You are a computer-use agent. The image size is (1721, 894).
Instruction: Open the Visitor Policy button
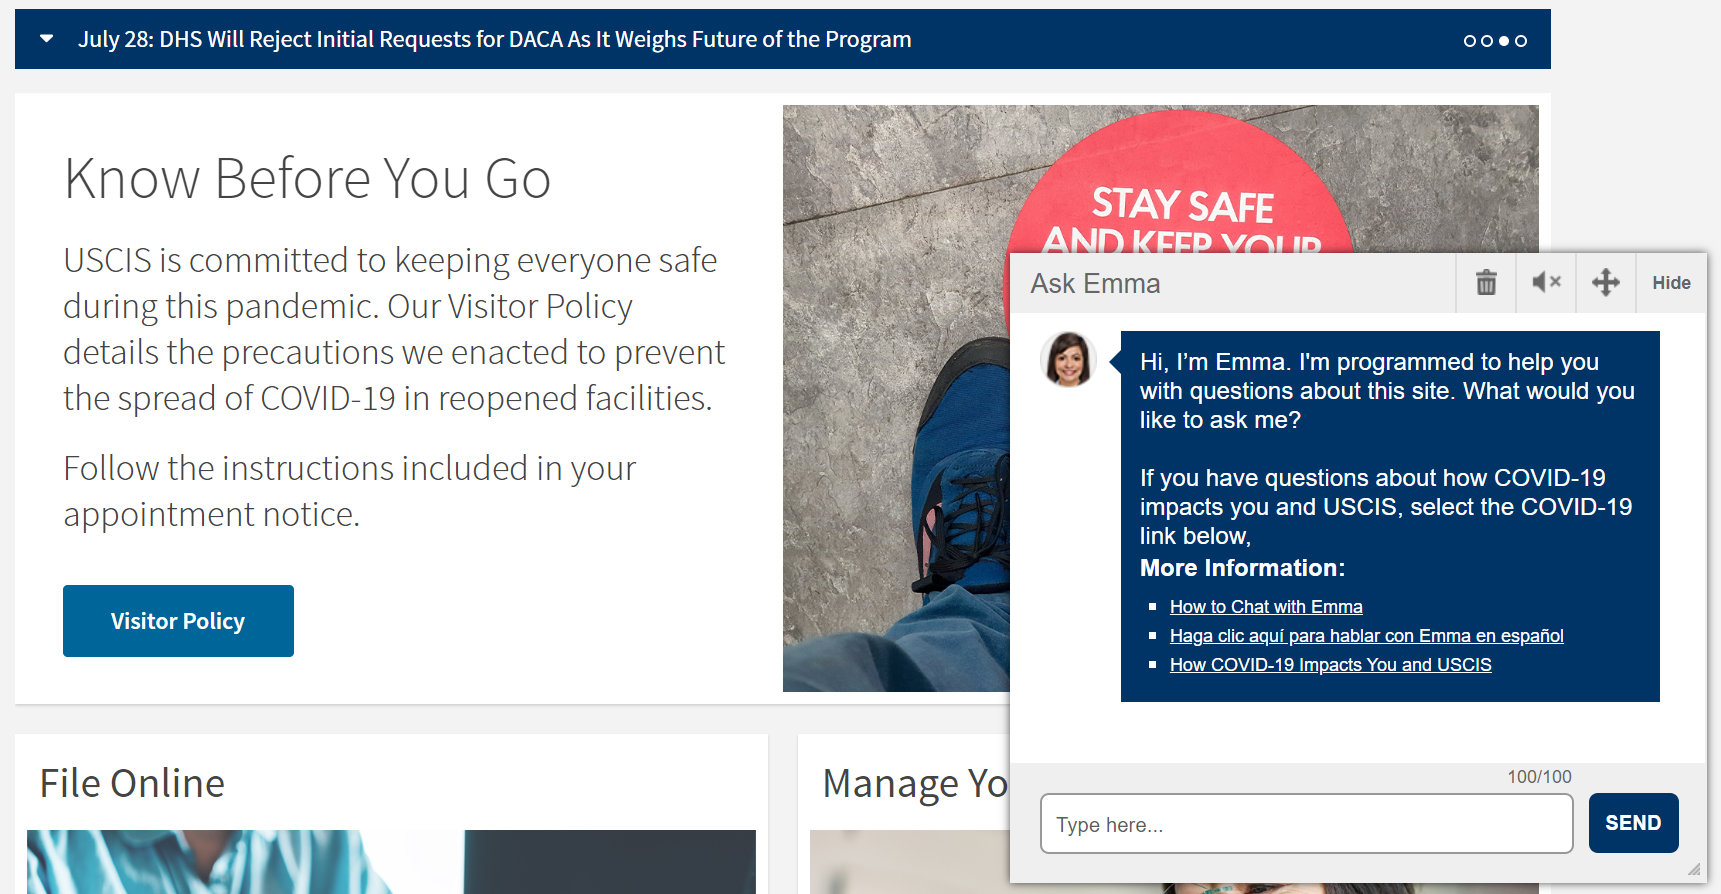(x=178, y=621)
